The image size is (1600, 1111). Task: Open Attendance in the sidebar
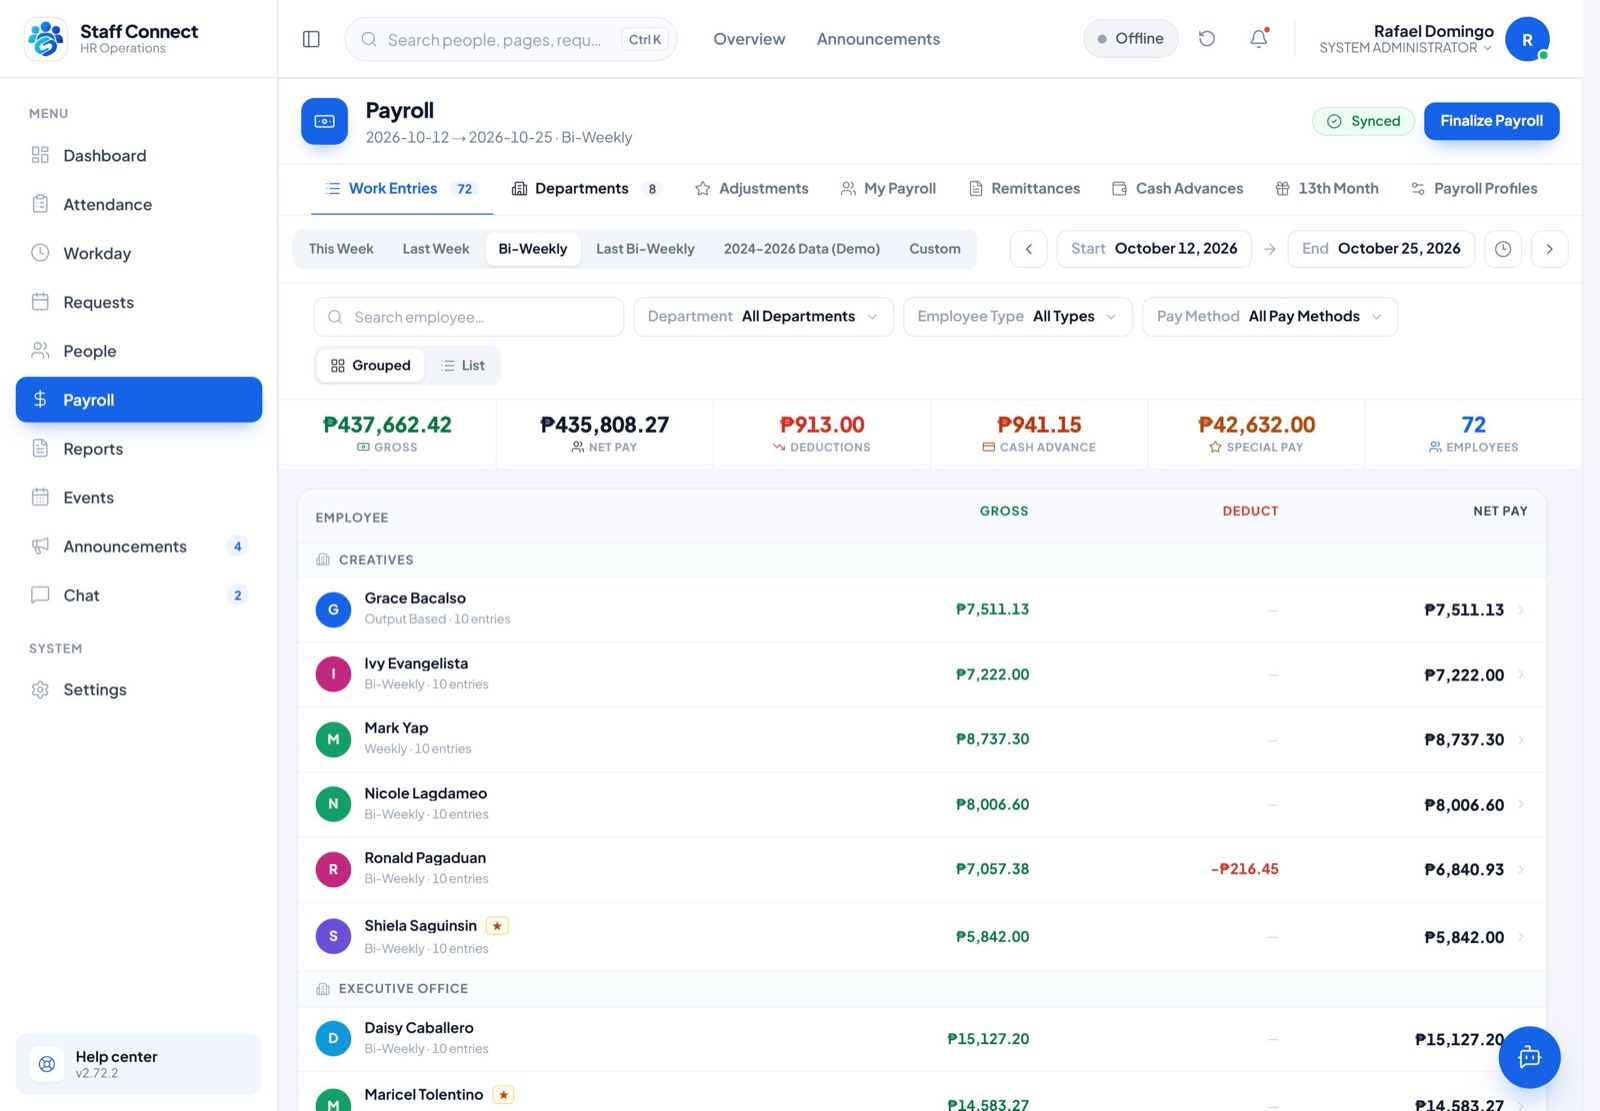coord(139,204)
